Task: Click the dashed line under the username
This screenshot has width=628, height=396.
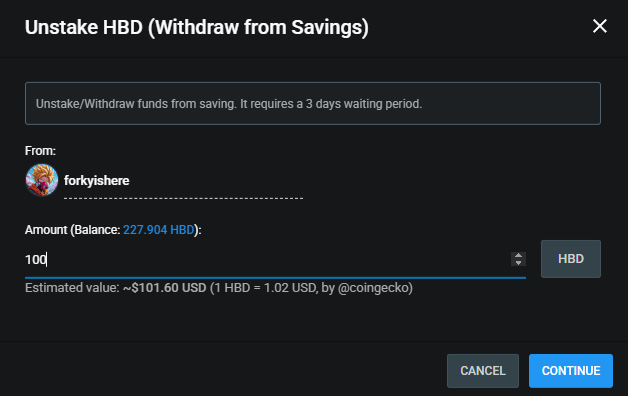Action: tap(183, 198)
